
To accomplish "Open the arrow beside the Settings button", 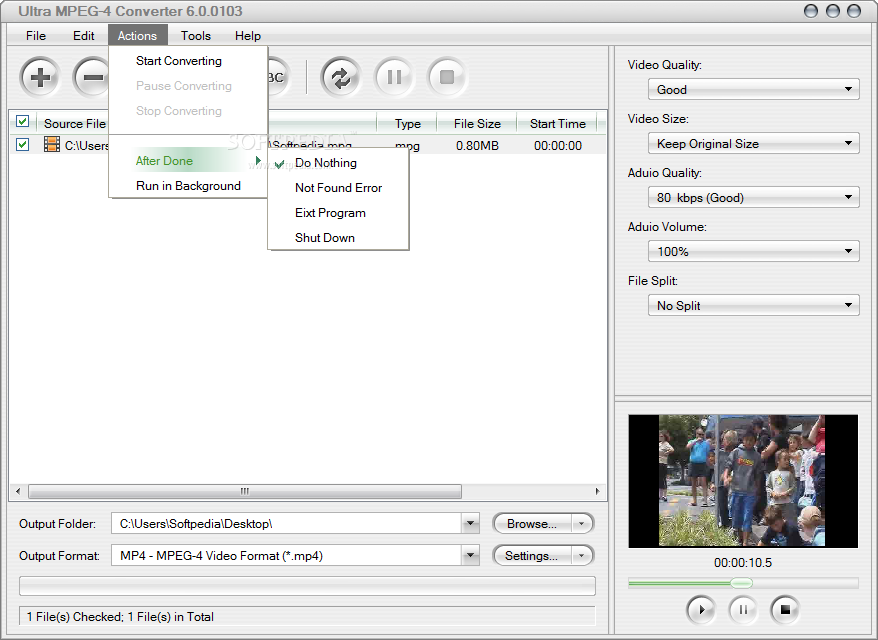I will pyautogui.click(x=582, y=556).
